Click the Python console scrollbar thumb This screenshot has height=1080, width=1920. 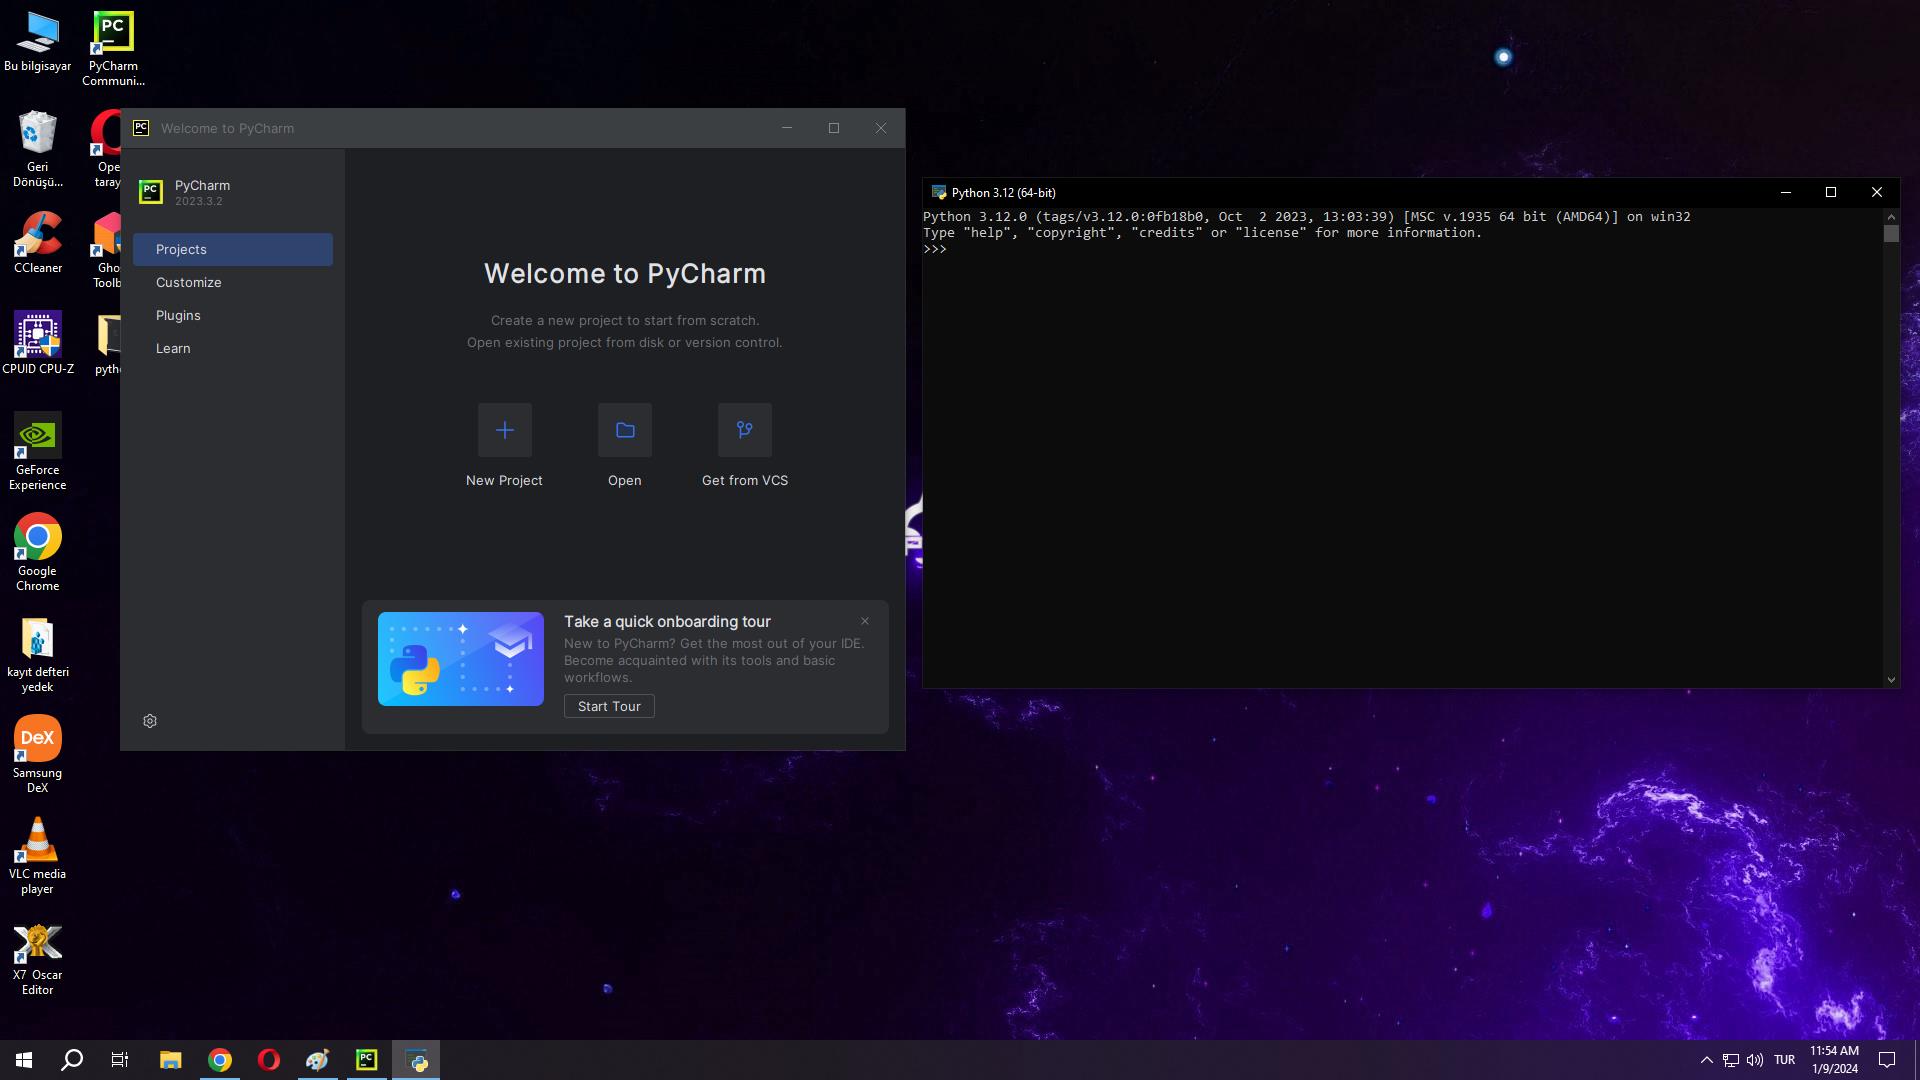pyautogui.click(x=1891, y=234)
